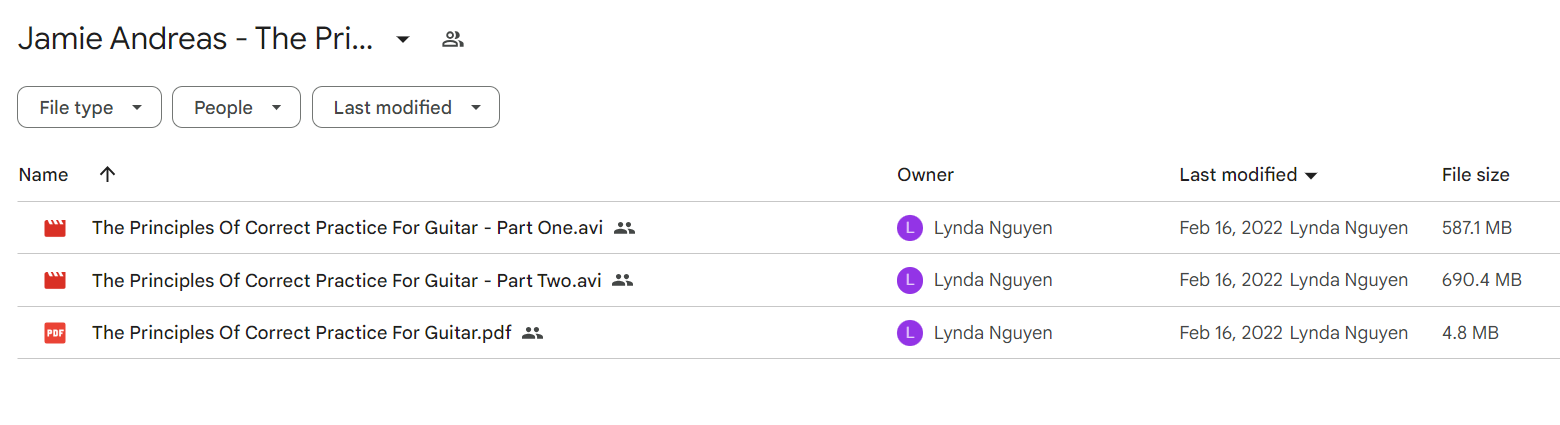Click the File size column header

[1475, 175]
